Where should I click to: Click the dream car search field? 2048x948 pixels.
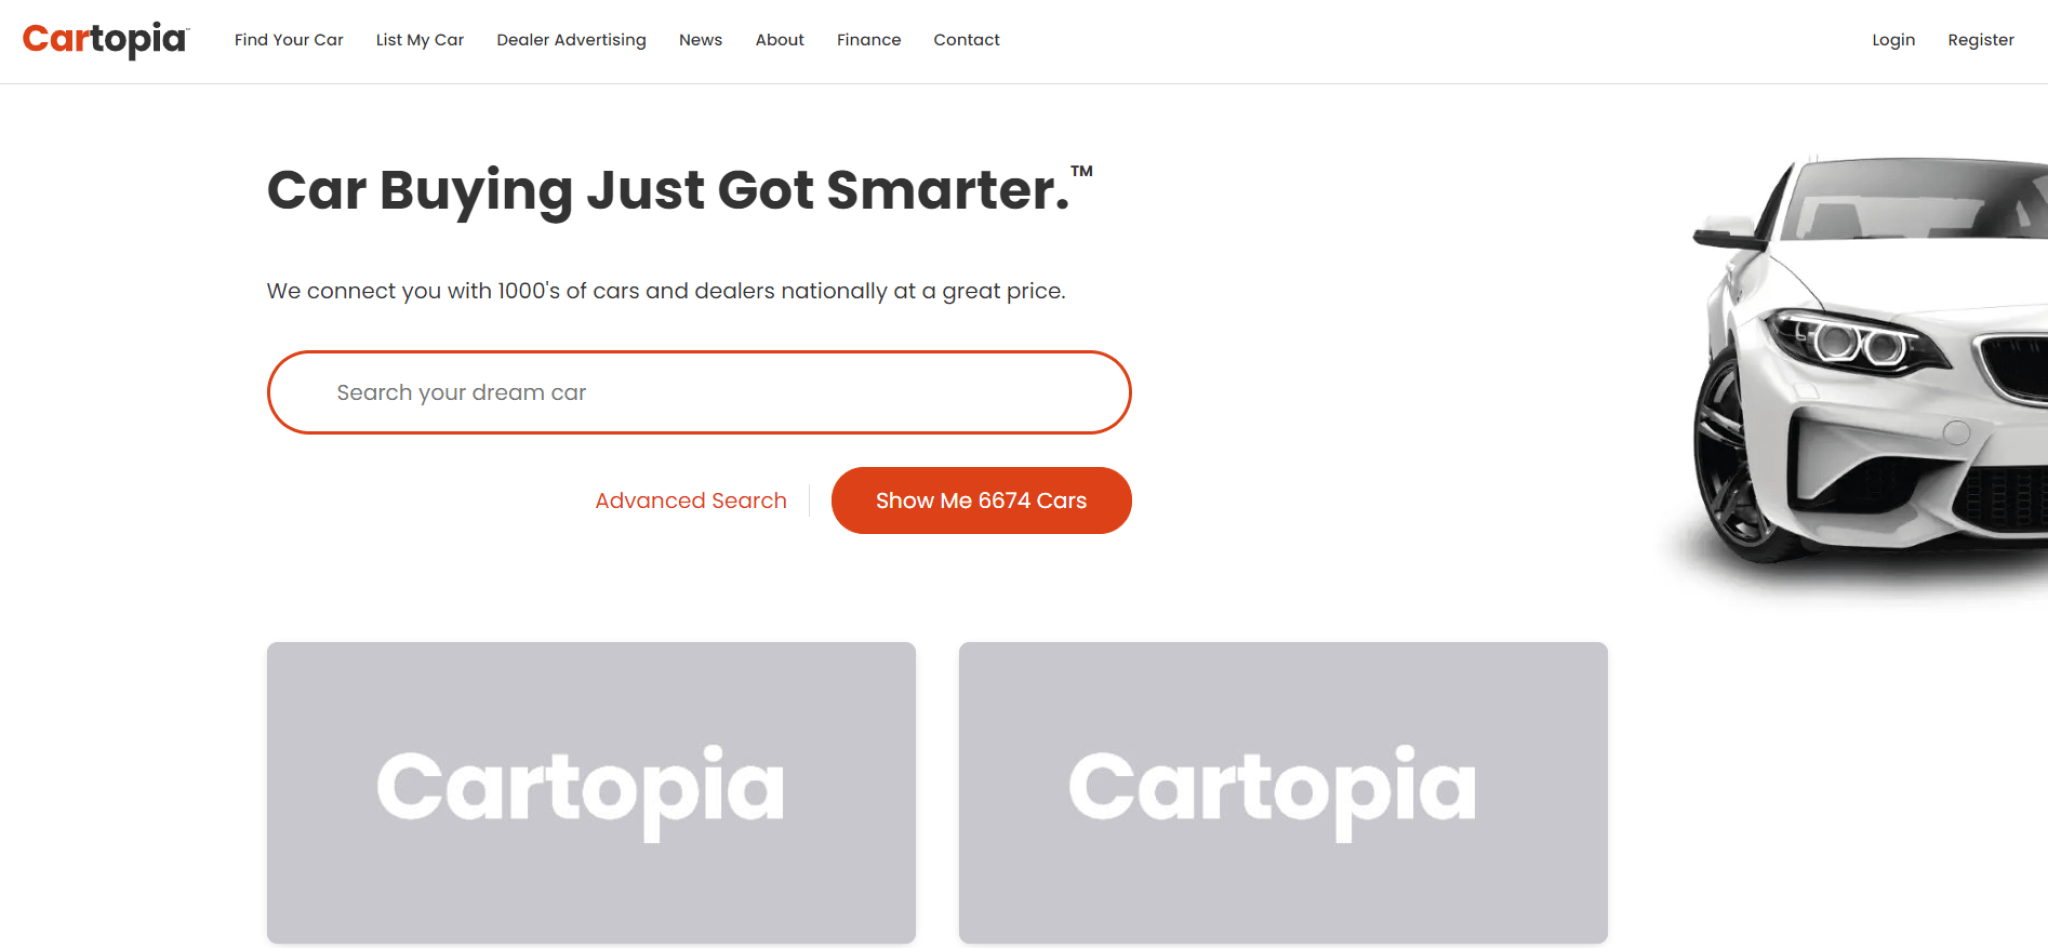click(x=698, y=392)
